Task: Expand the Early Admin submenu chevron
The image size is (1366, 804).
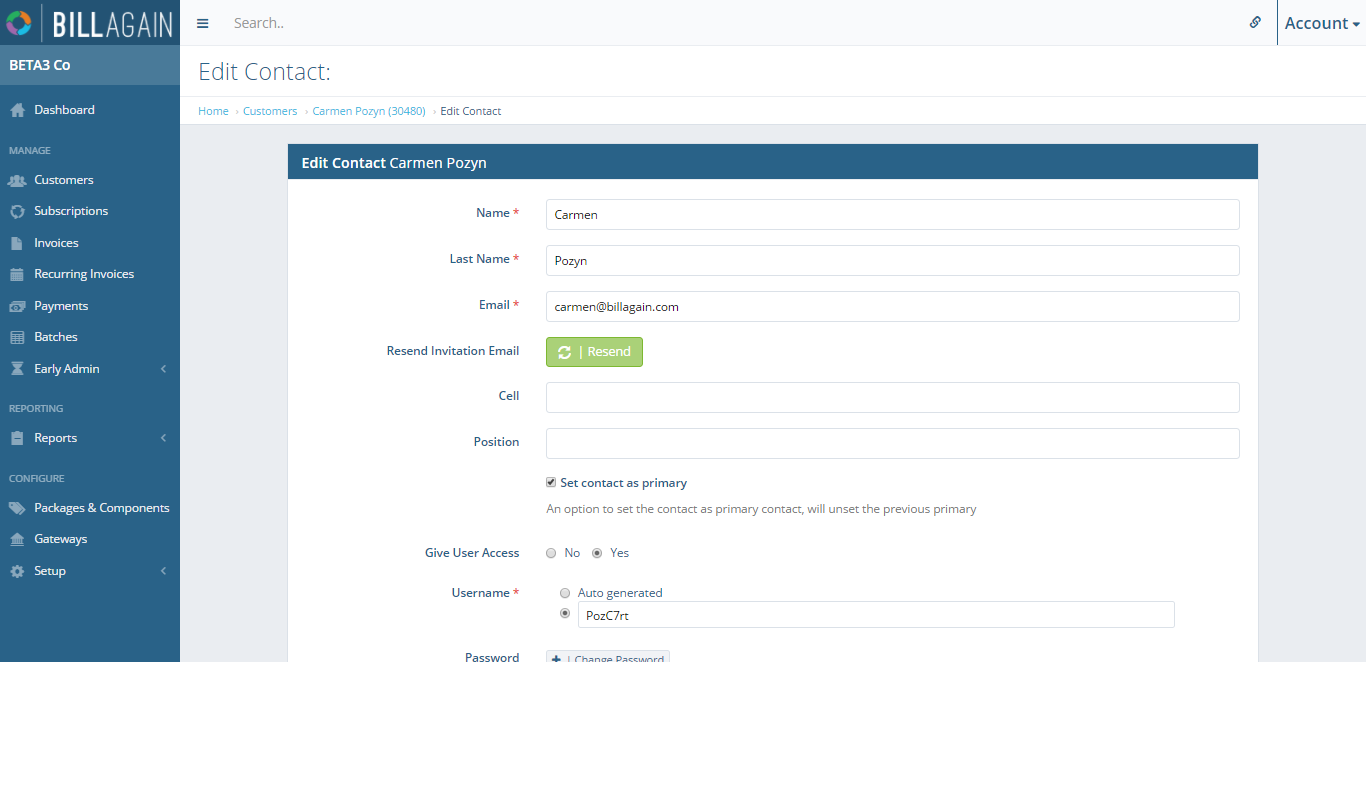Action: click(163, 369)
